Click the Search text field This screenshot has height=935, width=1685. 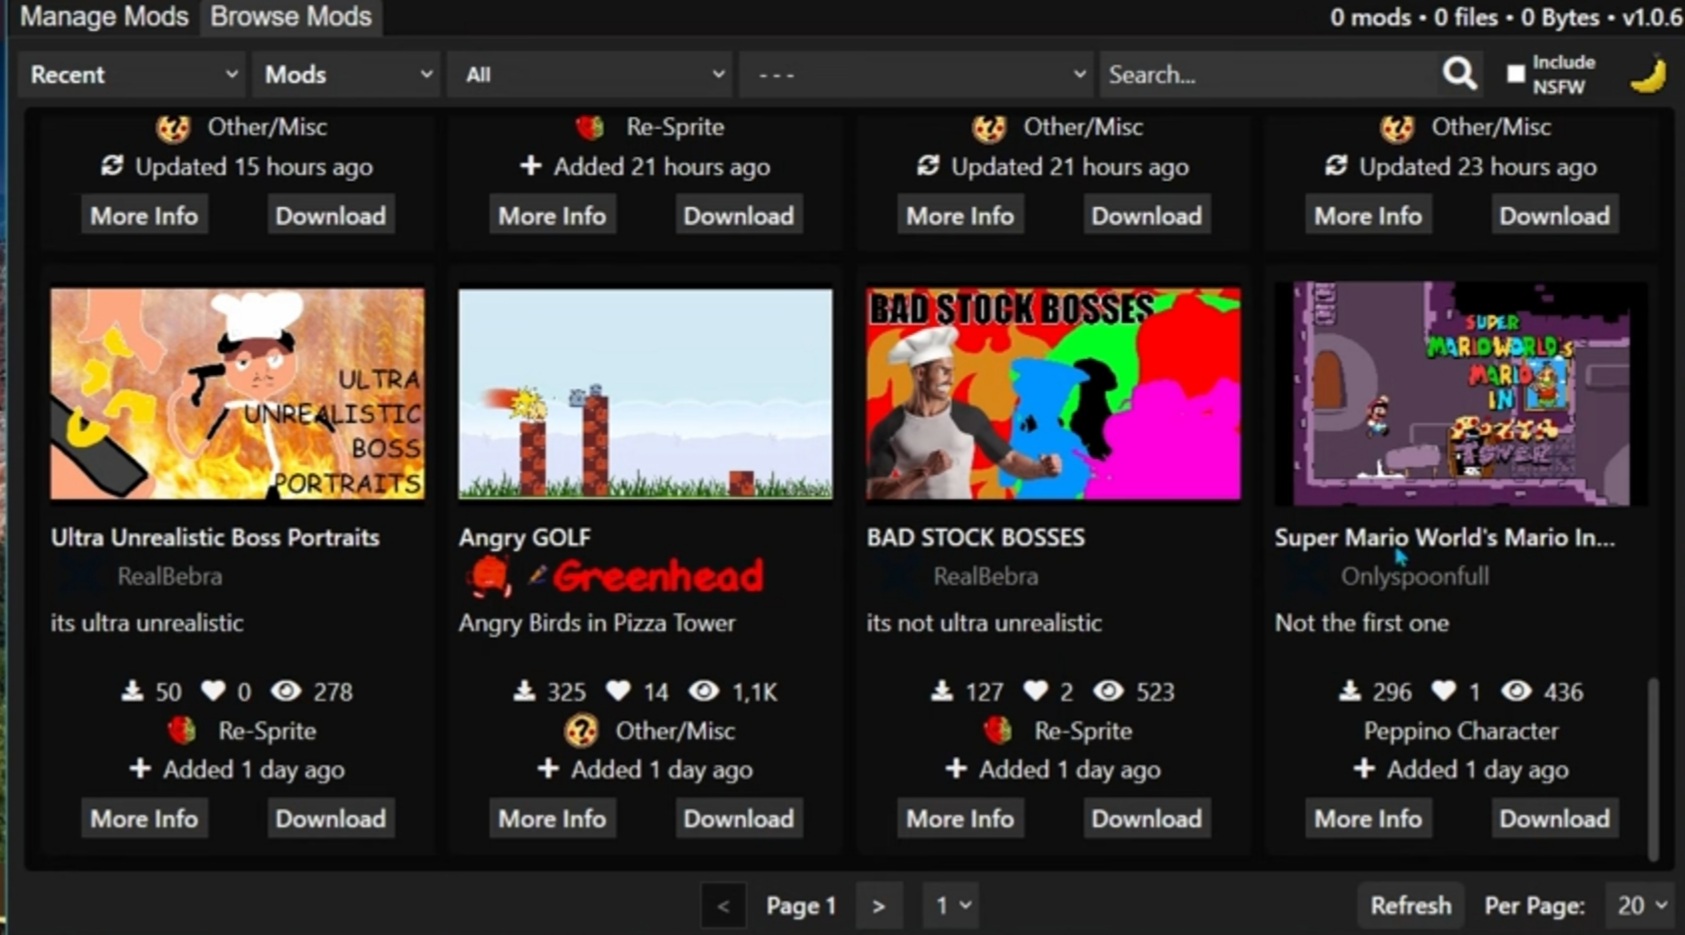tap(1268, 74)
